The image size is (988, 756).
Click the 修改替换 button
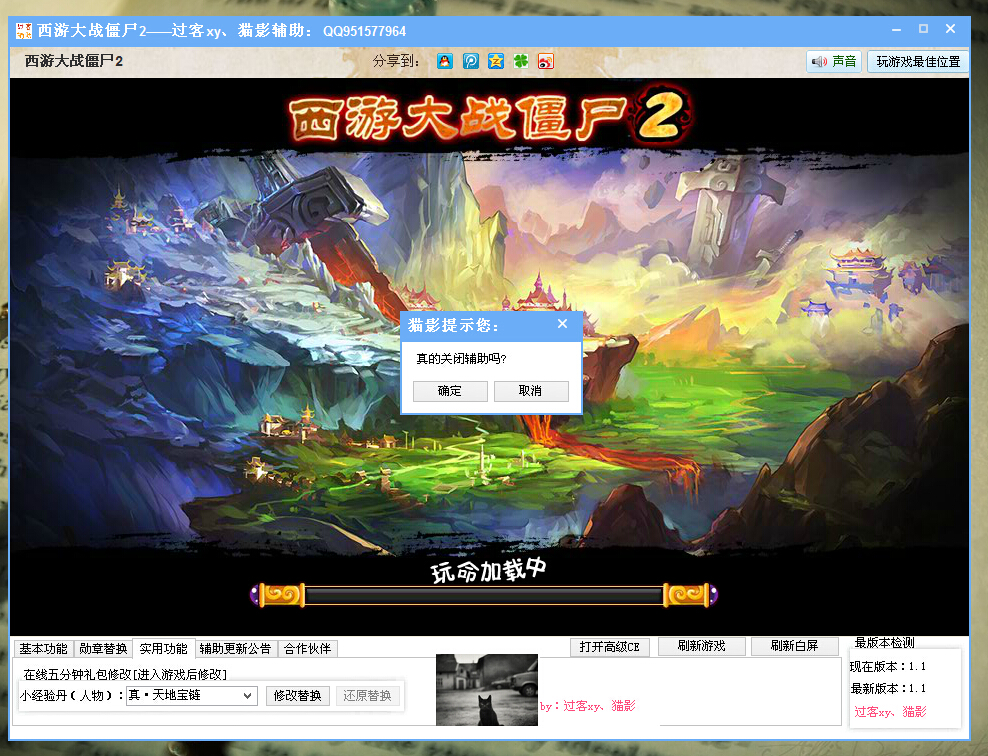(297, 696)
